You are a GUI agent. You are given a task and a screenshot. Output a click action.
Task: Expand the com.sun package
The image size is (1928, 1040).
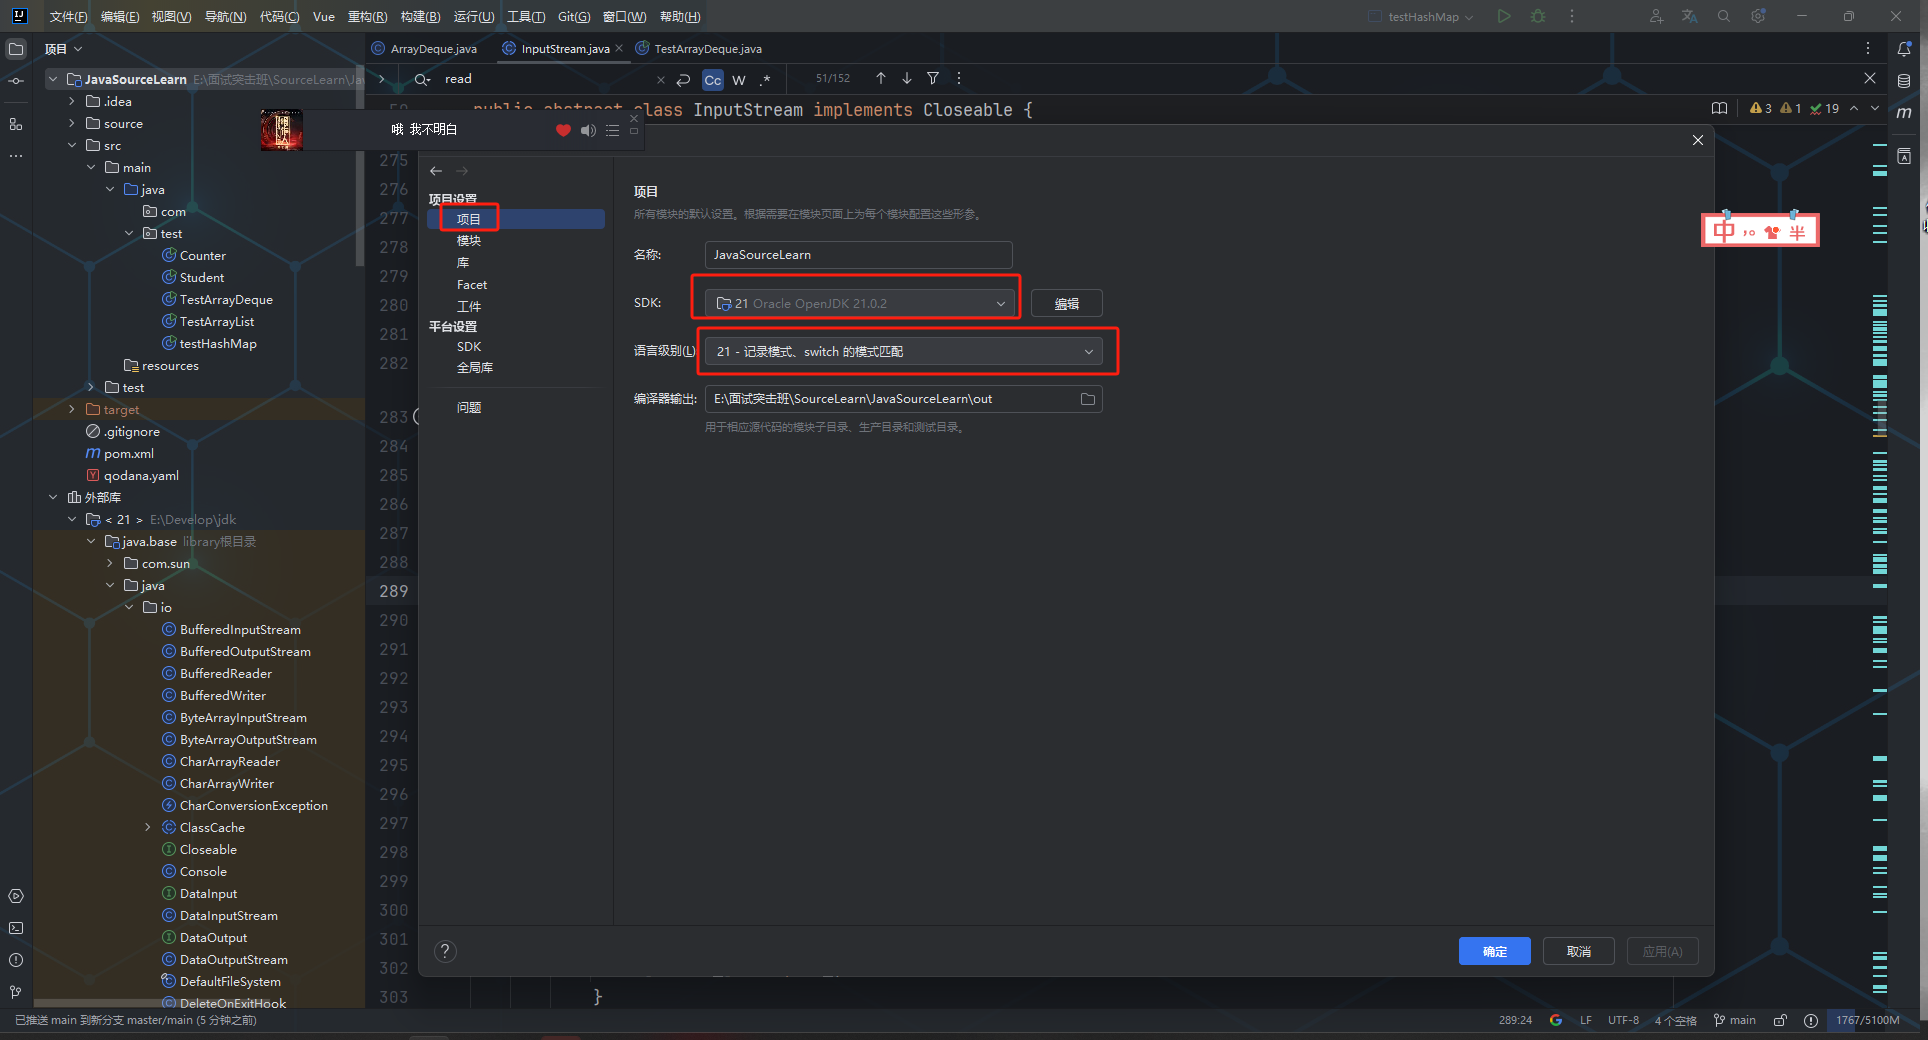click(109, 563)
